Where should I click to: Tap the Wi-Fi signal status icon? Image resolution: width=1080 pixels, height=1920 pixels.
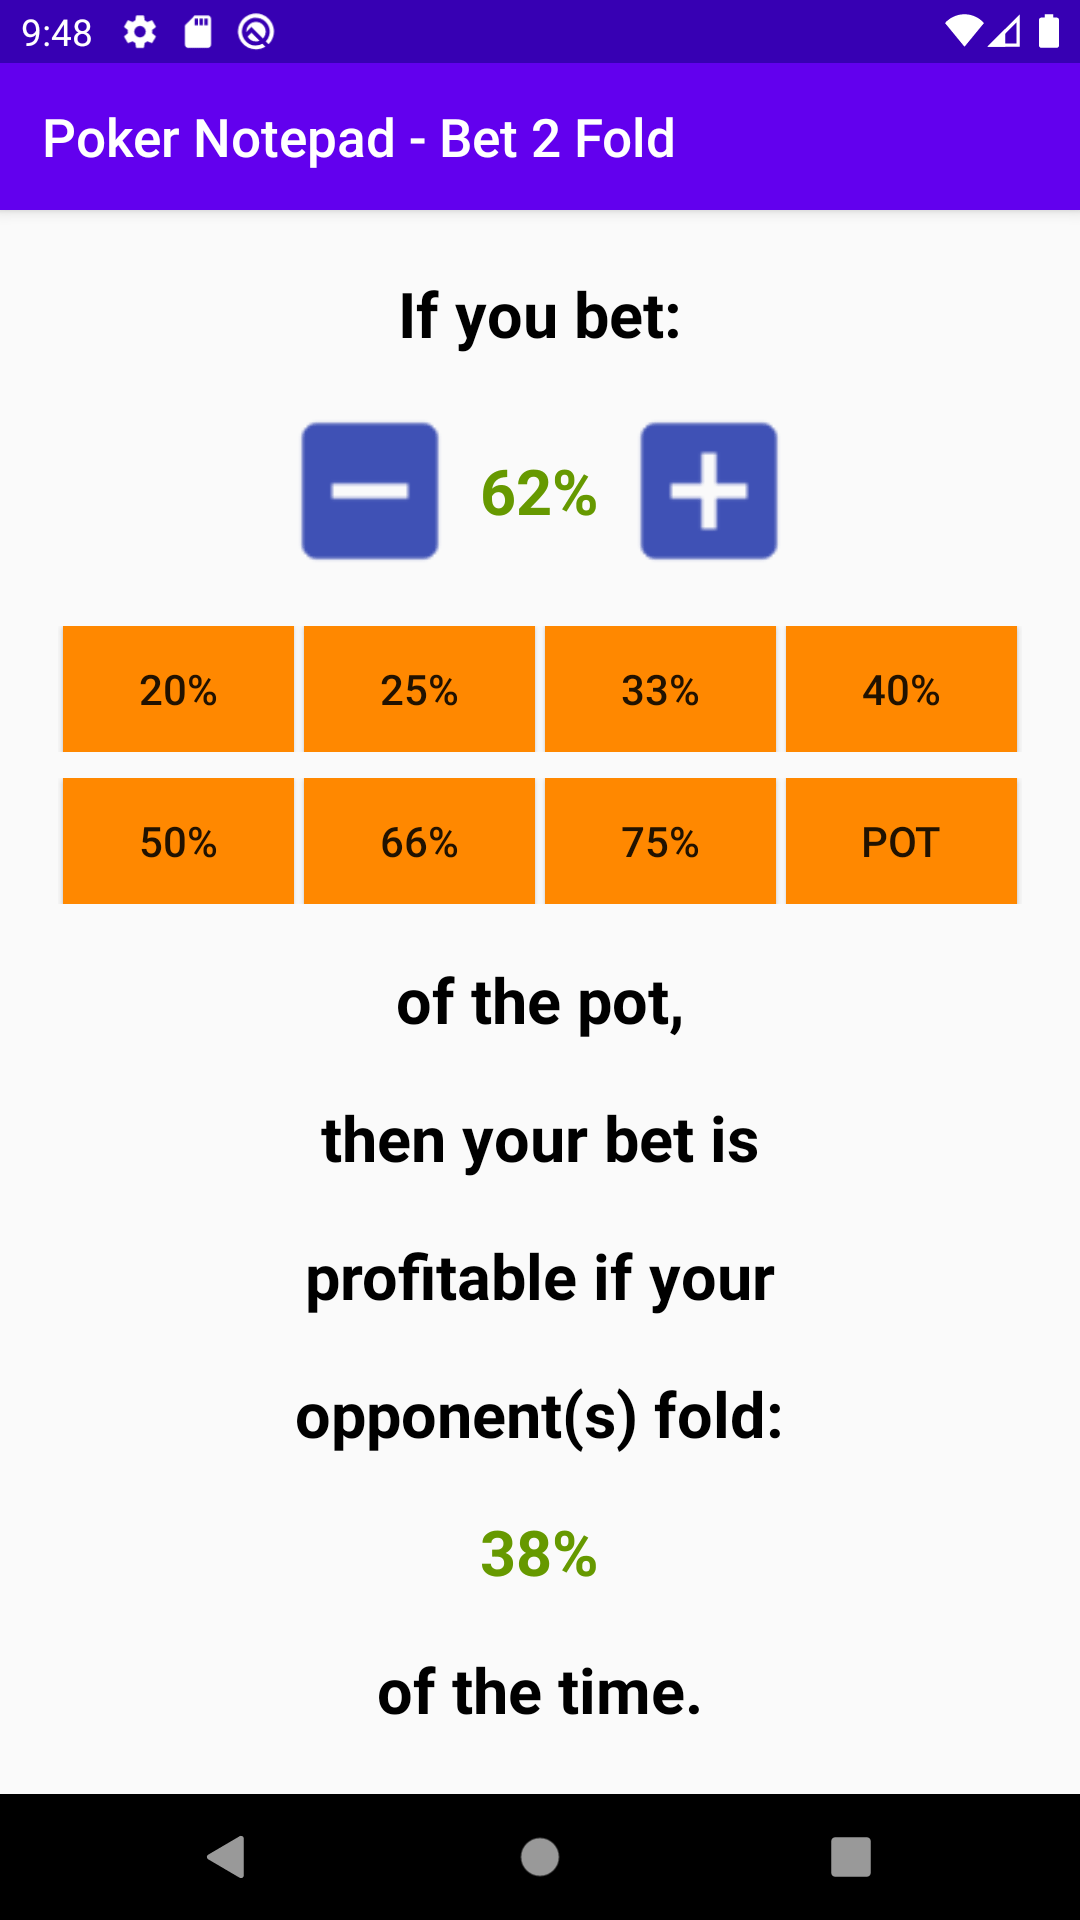964,32
